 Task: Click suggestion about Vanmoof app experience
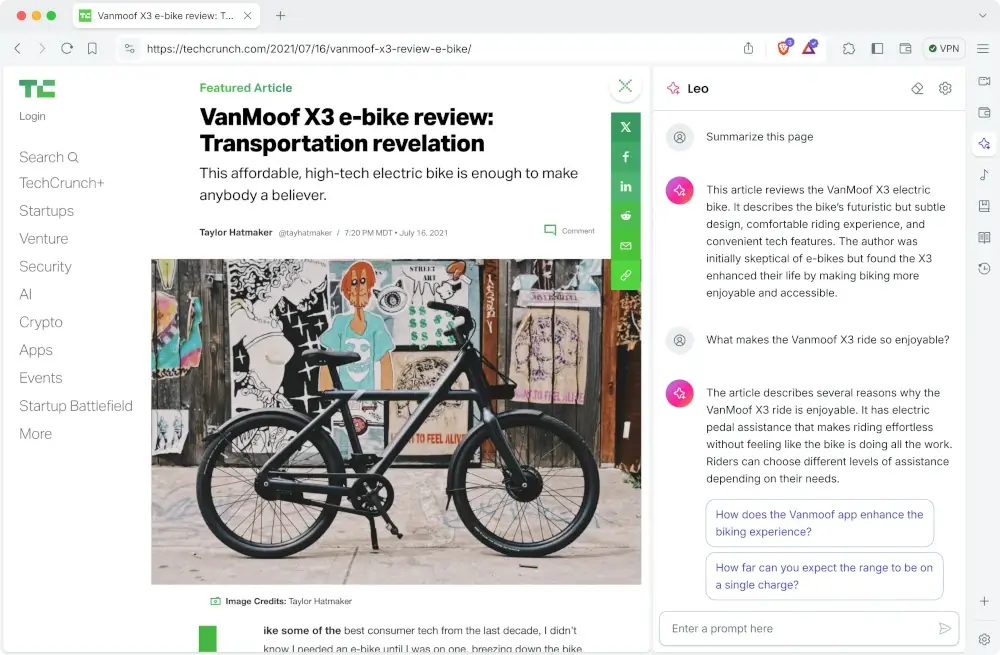click(820, 523)
